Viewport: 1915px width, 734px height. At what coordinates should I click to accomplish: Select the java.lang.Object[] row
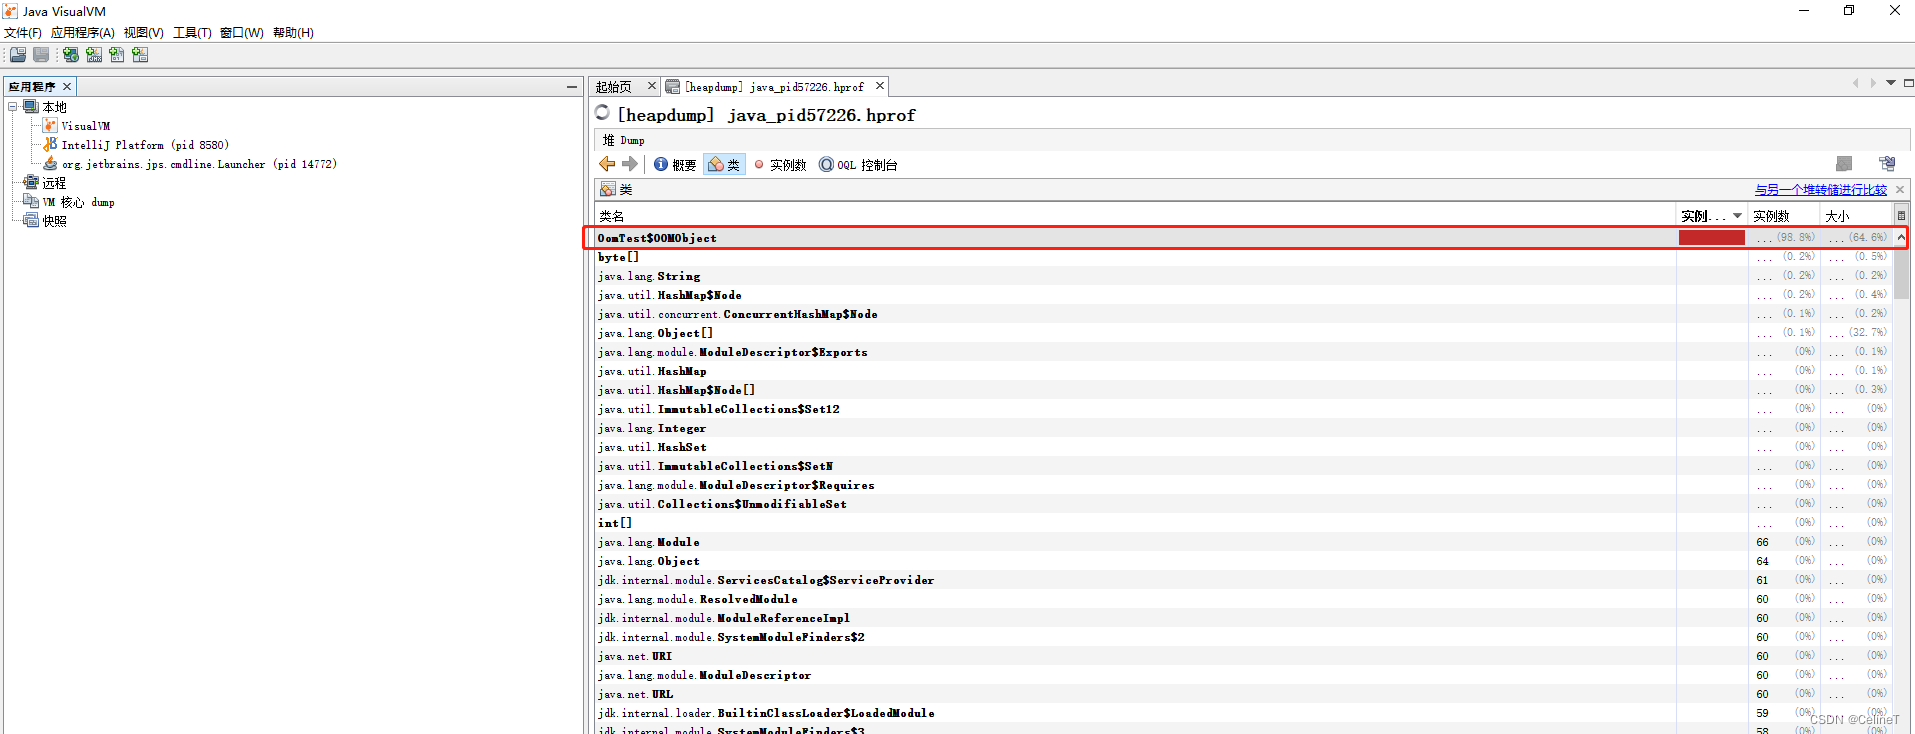tap(1244, 333)
